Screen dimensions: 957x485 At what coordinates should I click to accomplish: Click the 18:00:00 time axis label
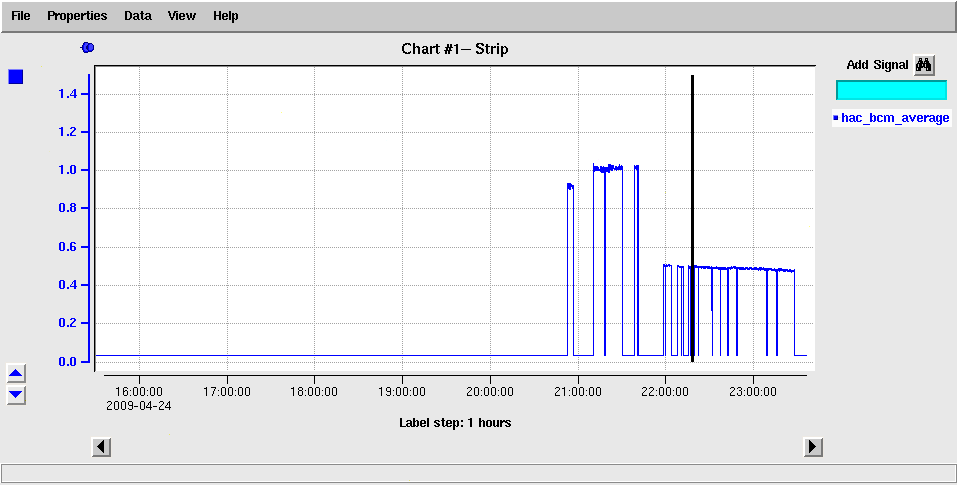coord(314,392)
